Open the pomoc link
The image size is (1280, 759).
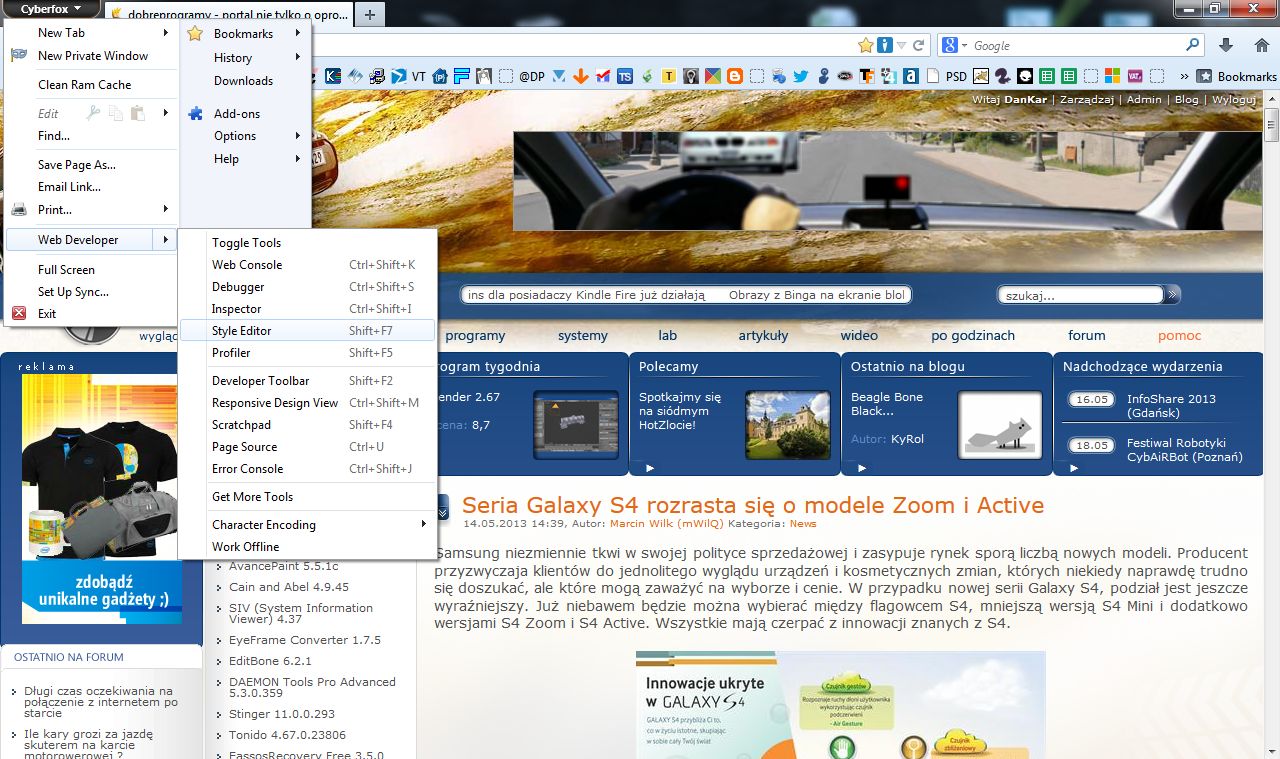coord(1180,335)
